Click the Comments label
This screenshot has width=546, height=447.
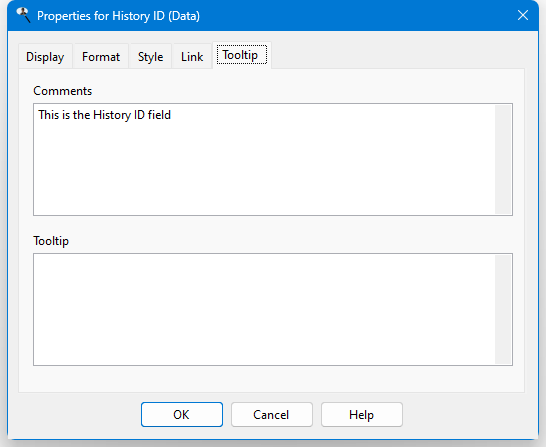click(63, 91)
